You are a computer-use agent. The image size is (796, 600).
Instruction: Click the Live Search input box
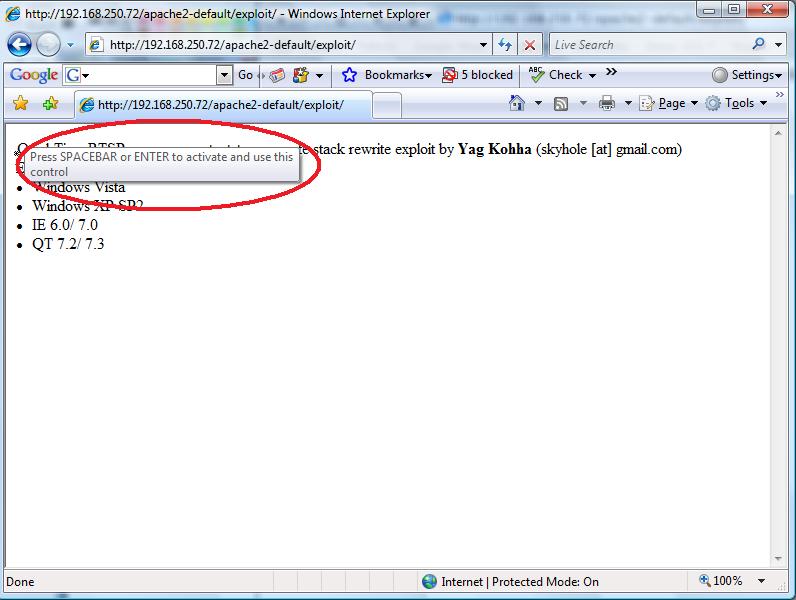pos(650,45)
